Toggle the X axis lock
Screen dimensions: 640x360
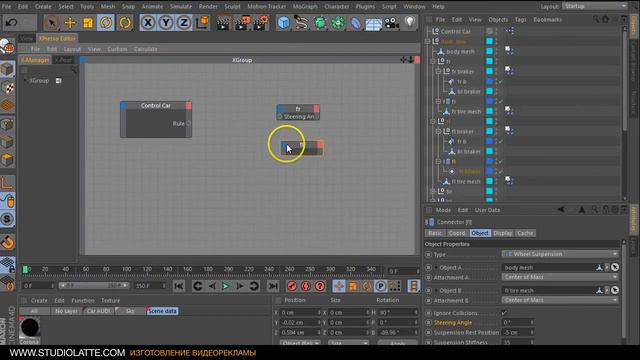pos(148,22)
